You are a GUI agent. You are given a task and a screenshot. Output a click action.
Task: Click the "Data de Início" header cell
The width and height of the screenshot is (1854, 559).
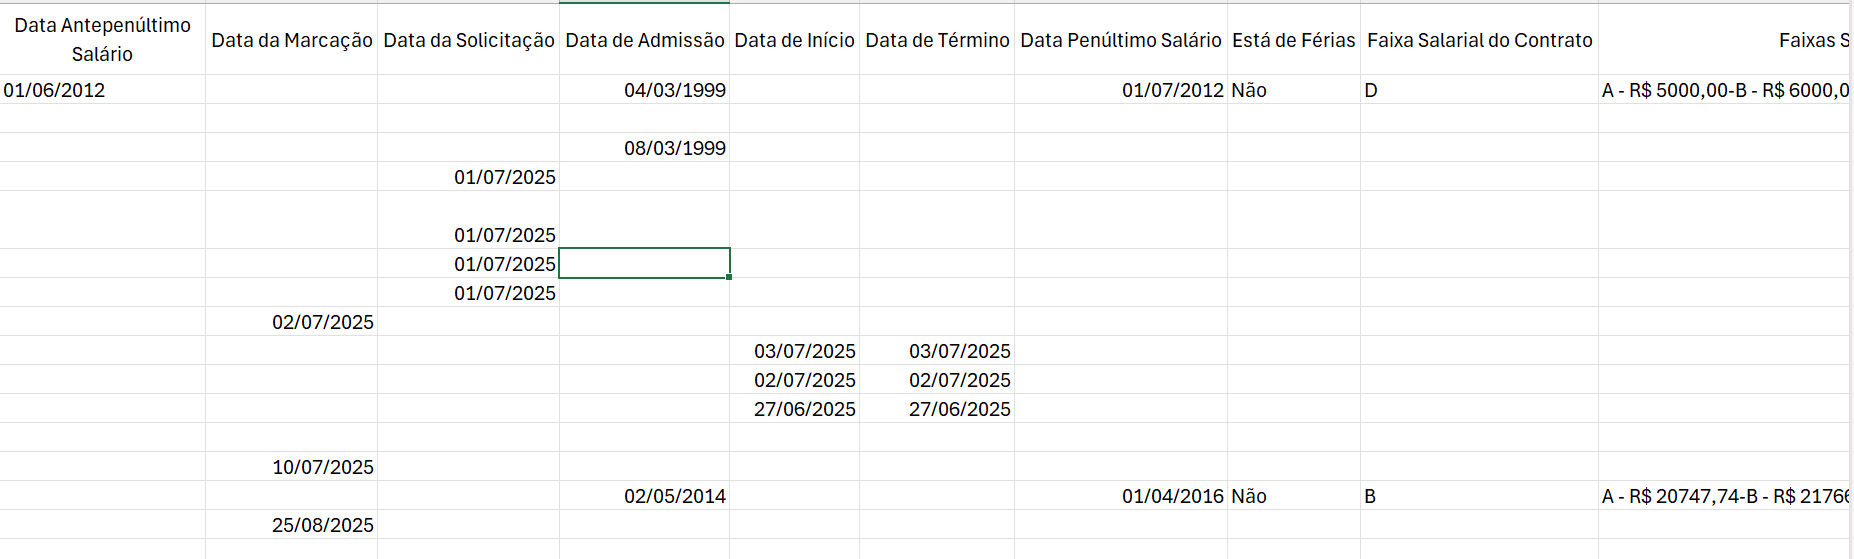[x=794, y=40]
